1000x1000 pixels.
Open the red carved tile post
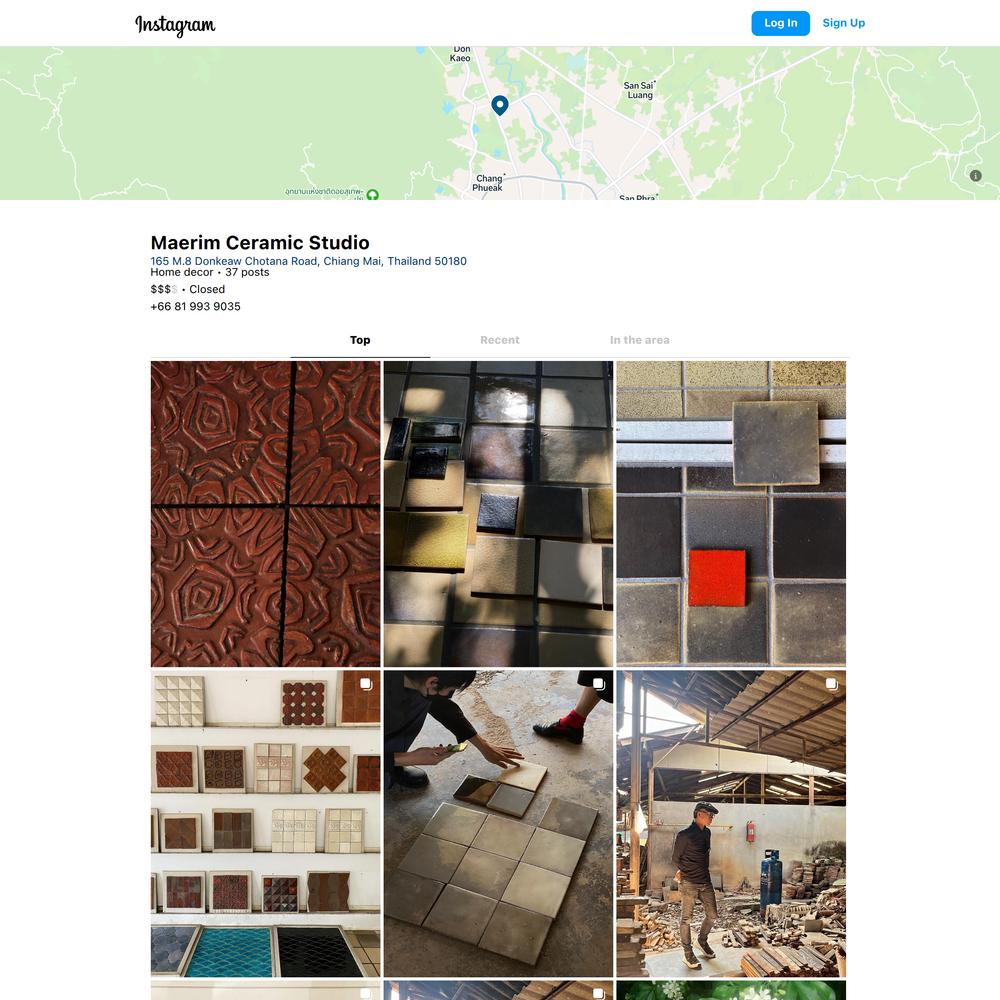tap(265, 514)
